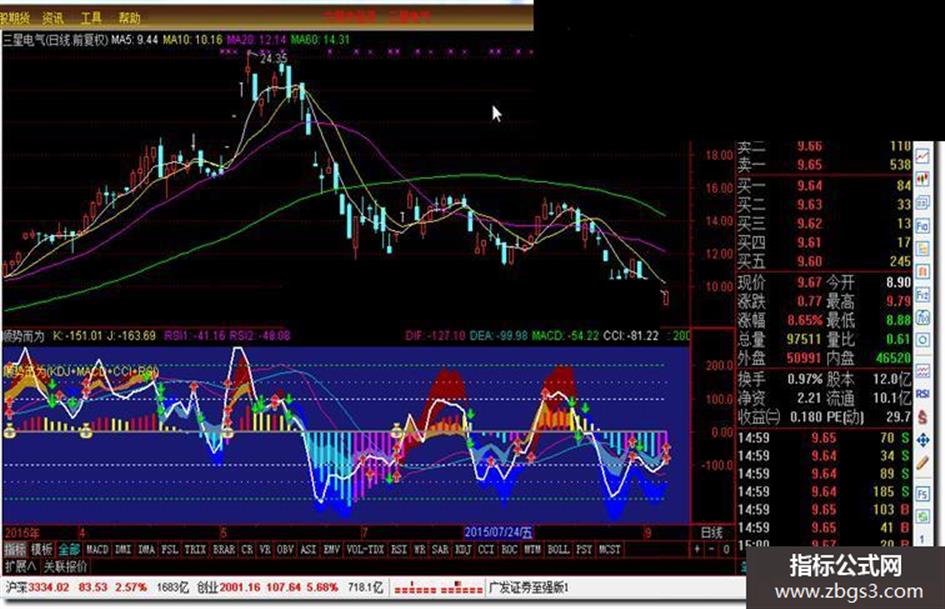Switch to candlestick chart sidebar icon

[x=923, y=179]
